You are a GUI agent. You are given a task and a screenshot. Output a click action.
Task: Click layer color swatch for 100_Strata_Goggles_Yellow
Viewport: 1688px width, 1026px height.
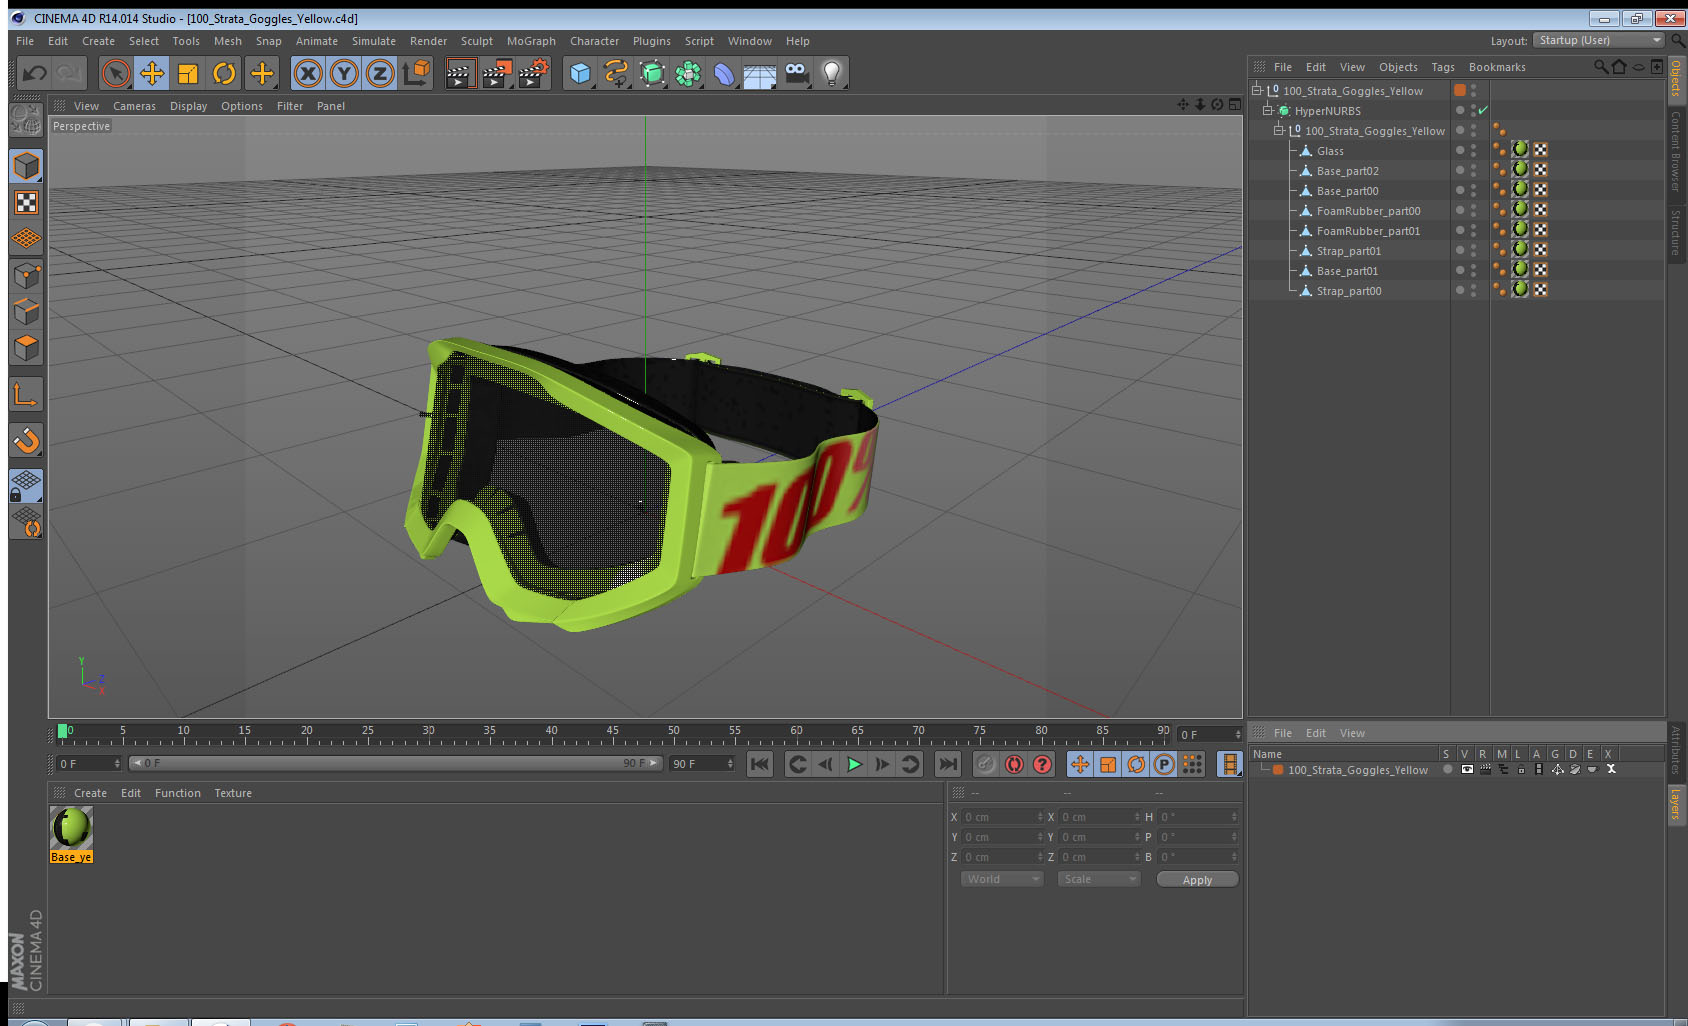[x=1278, y=770]
